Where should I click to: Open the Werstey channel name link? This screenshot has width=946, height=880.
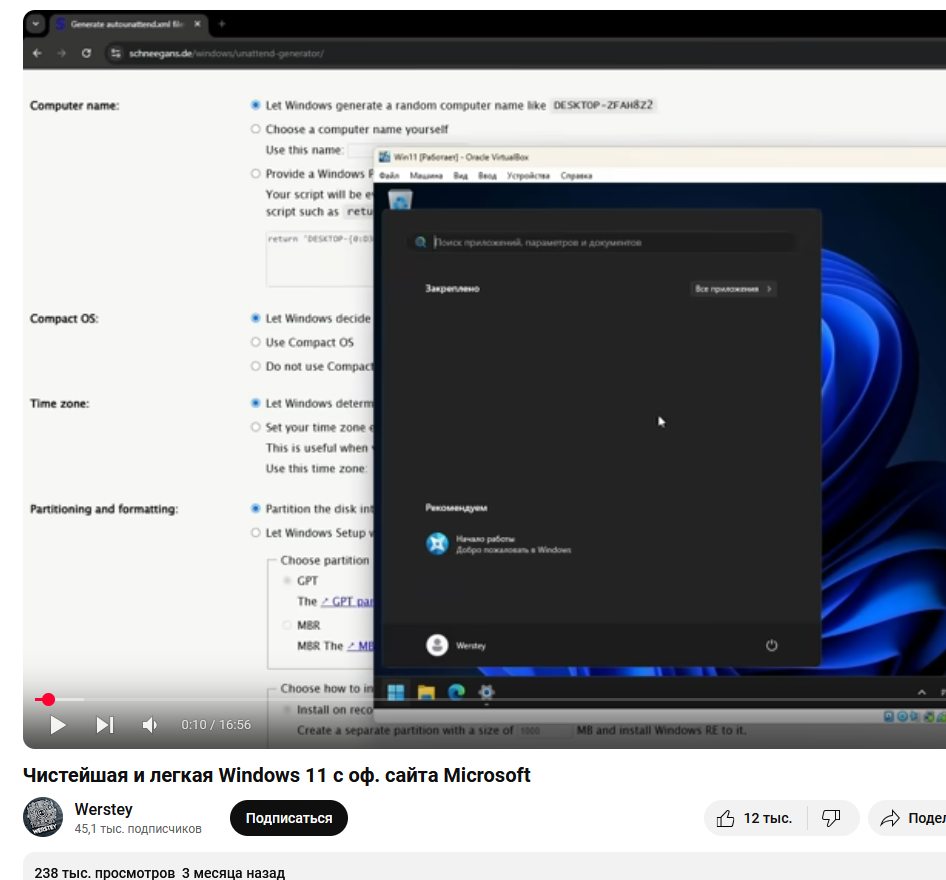(103, 809)
